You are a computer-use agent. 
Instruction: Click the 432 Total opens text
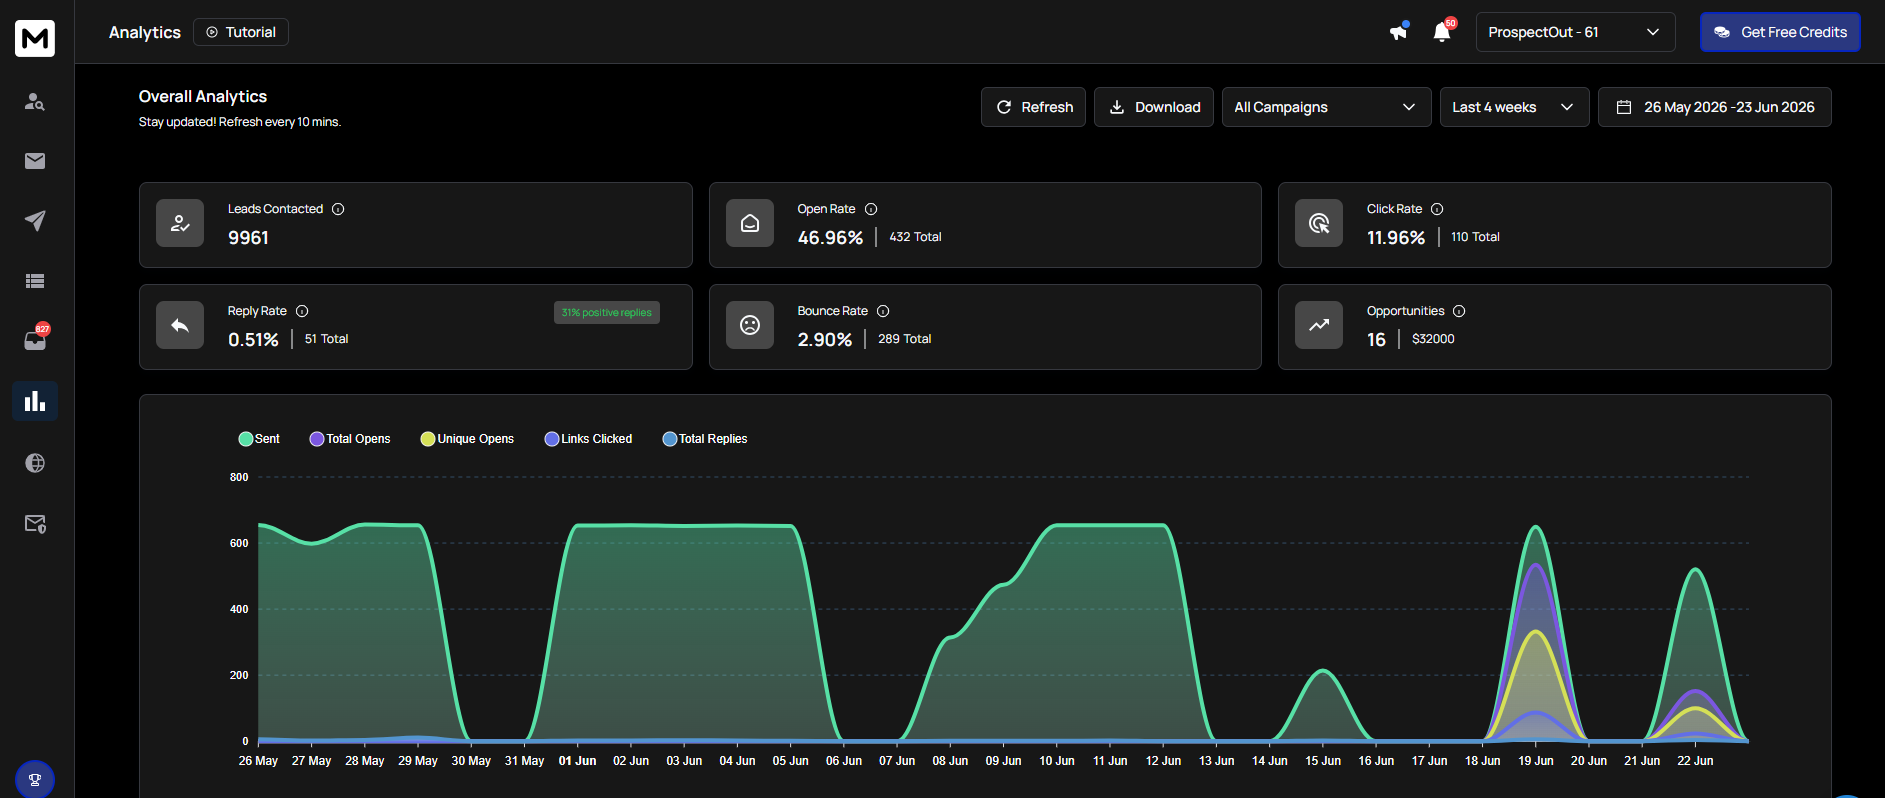coord(915,237)
